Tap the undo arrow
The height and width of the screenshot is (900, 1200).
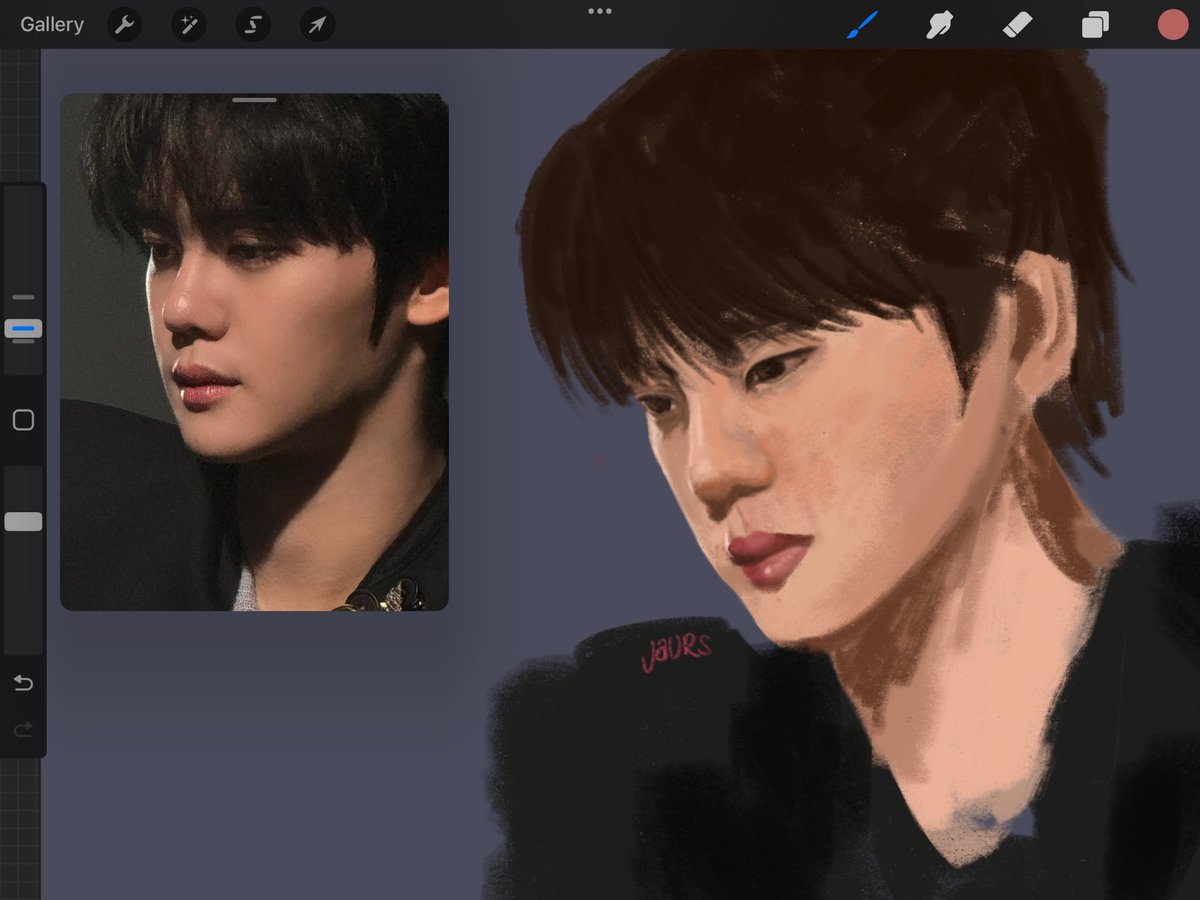[x=23, y=683]
